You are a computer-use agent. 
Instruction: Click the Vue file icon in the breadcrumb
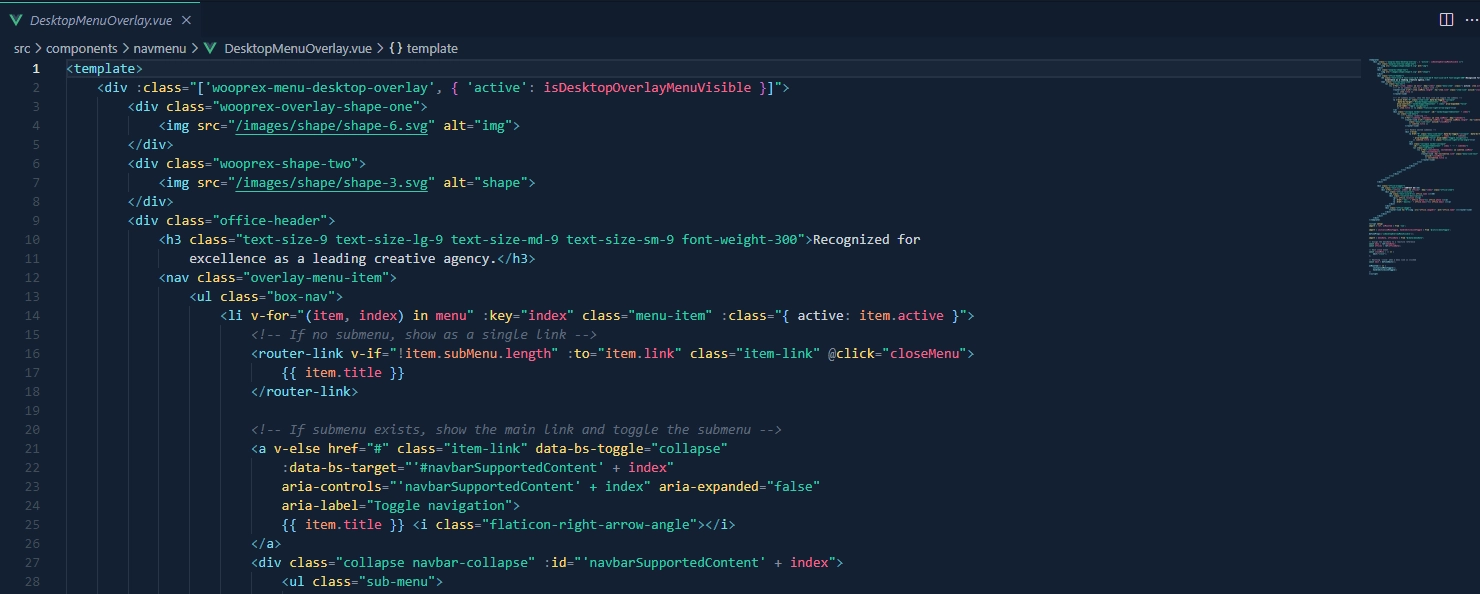(211, 48)
